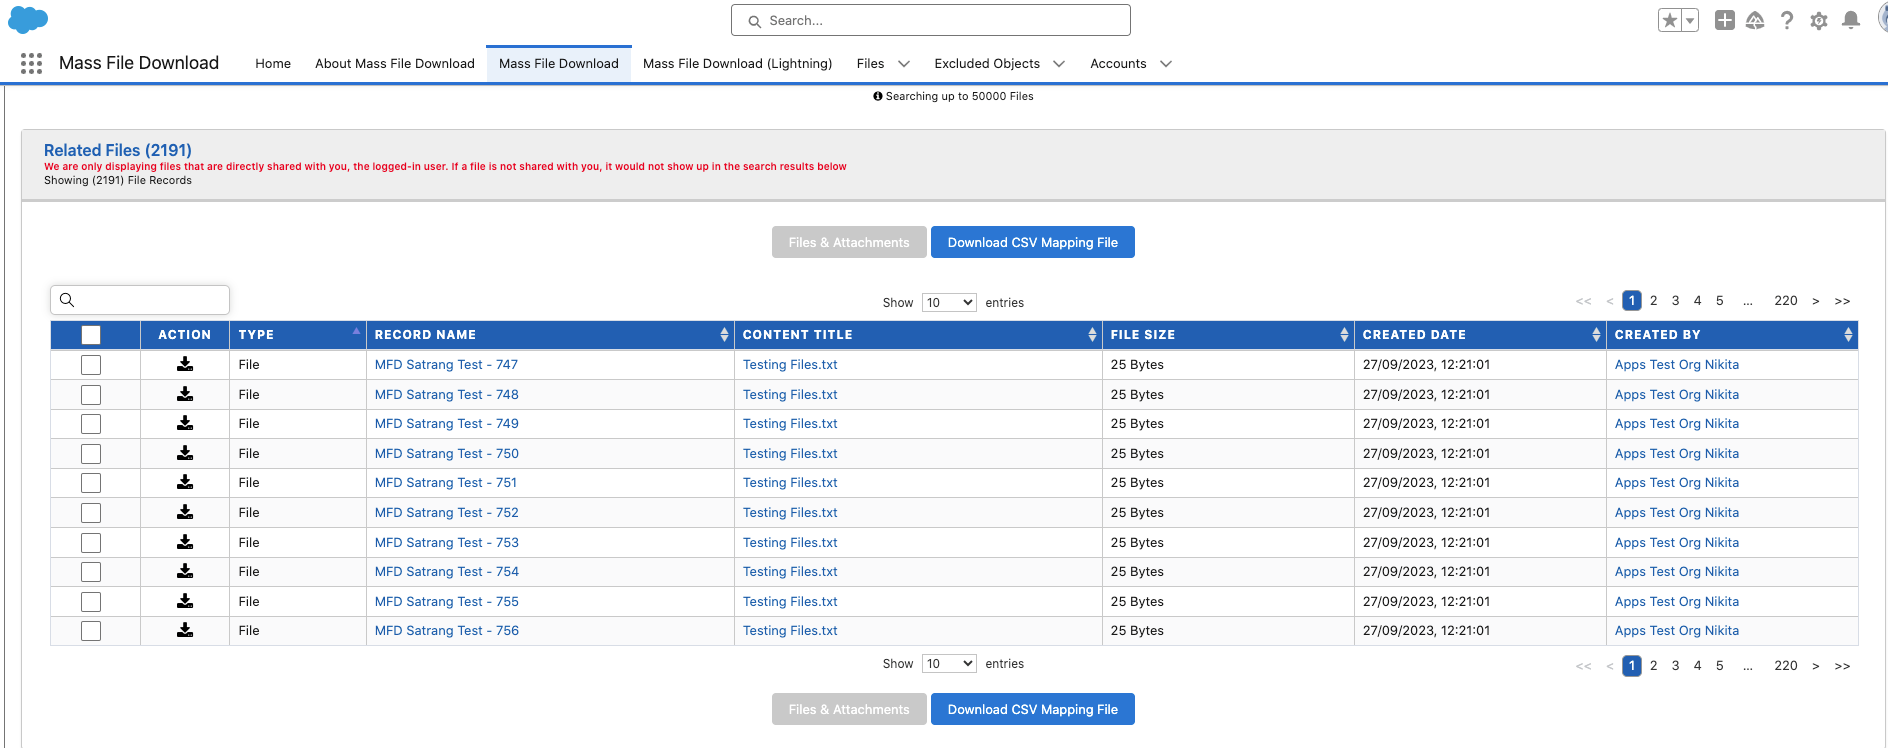Open Mass File Download (Lightning) tab
Image resolution: width=1888 pixels, height=748 pixels.
pyautogui.click(x=737, y=63)
